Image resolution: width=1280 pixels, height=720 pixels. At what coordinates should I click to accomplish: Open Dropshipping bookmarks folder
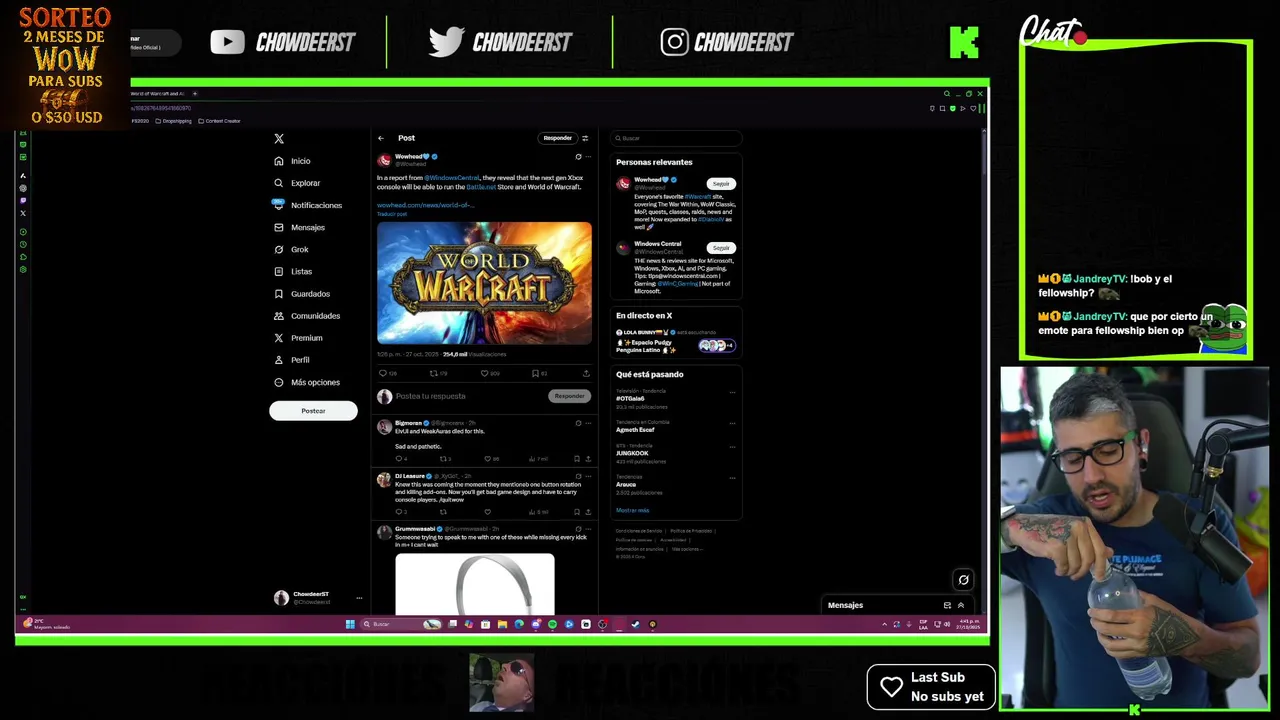pyautogui.click(x=173, y=121)
